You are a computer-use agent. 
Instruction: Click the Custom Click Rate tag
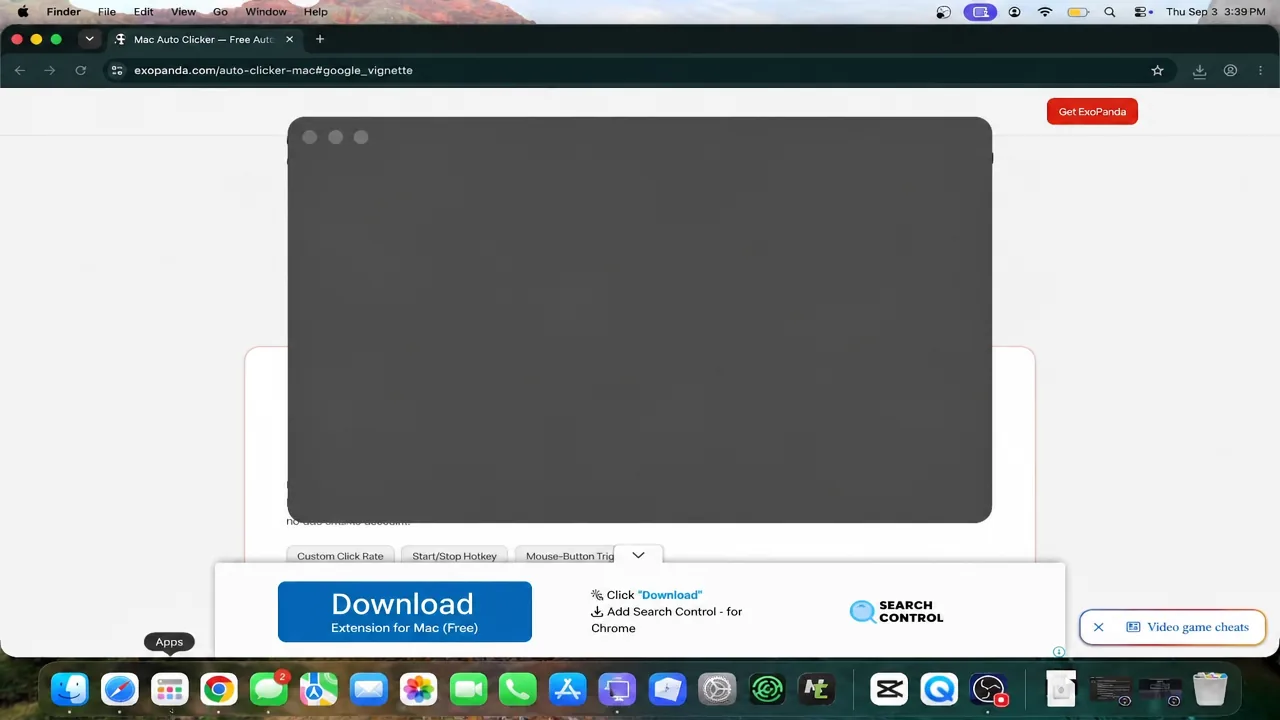340,556
